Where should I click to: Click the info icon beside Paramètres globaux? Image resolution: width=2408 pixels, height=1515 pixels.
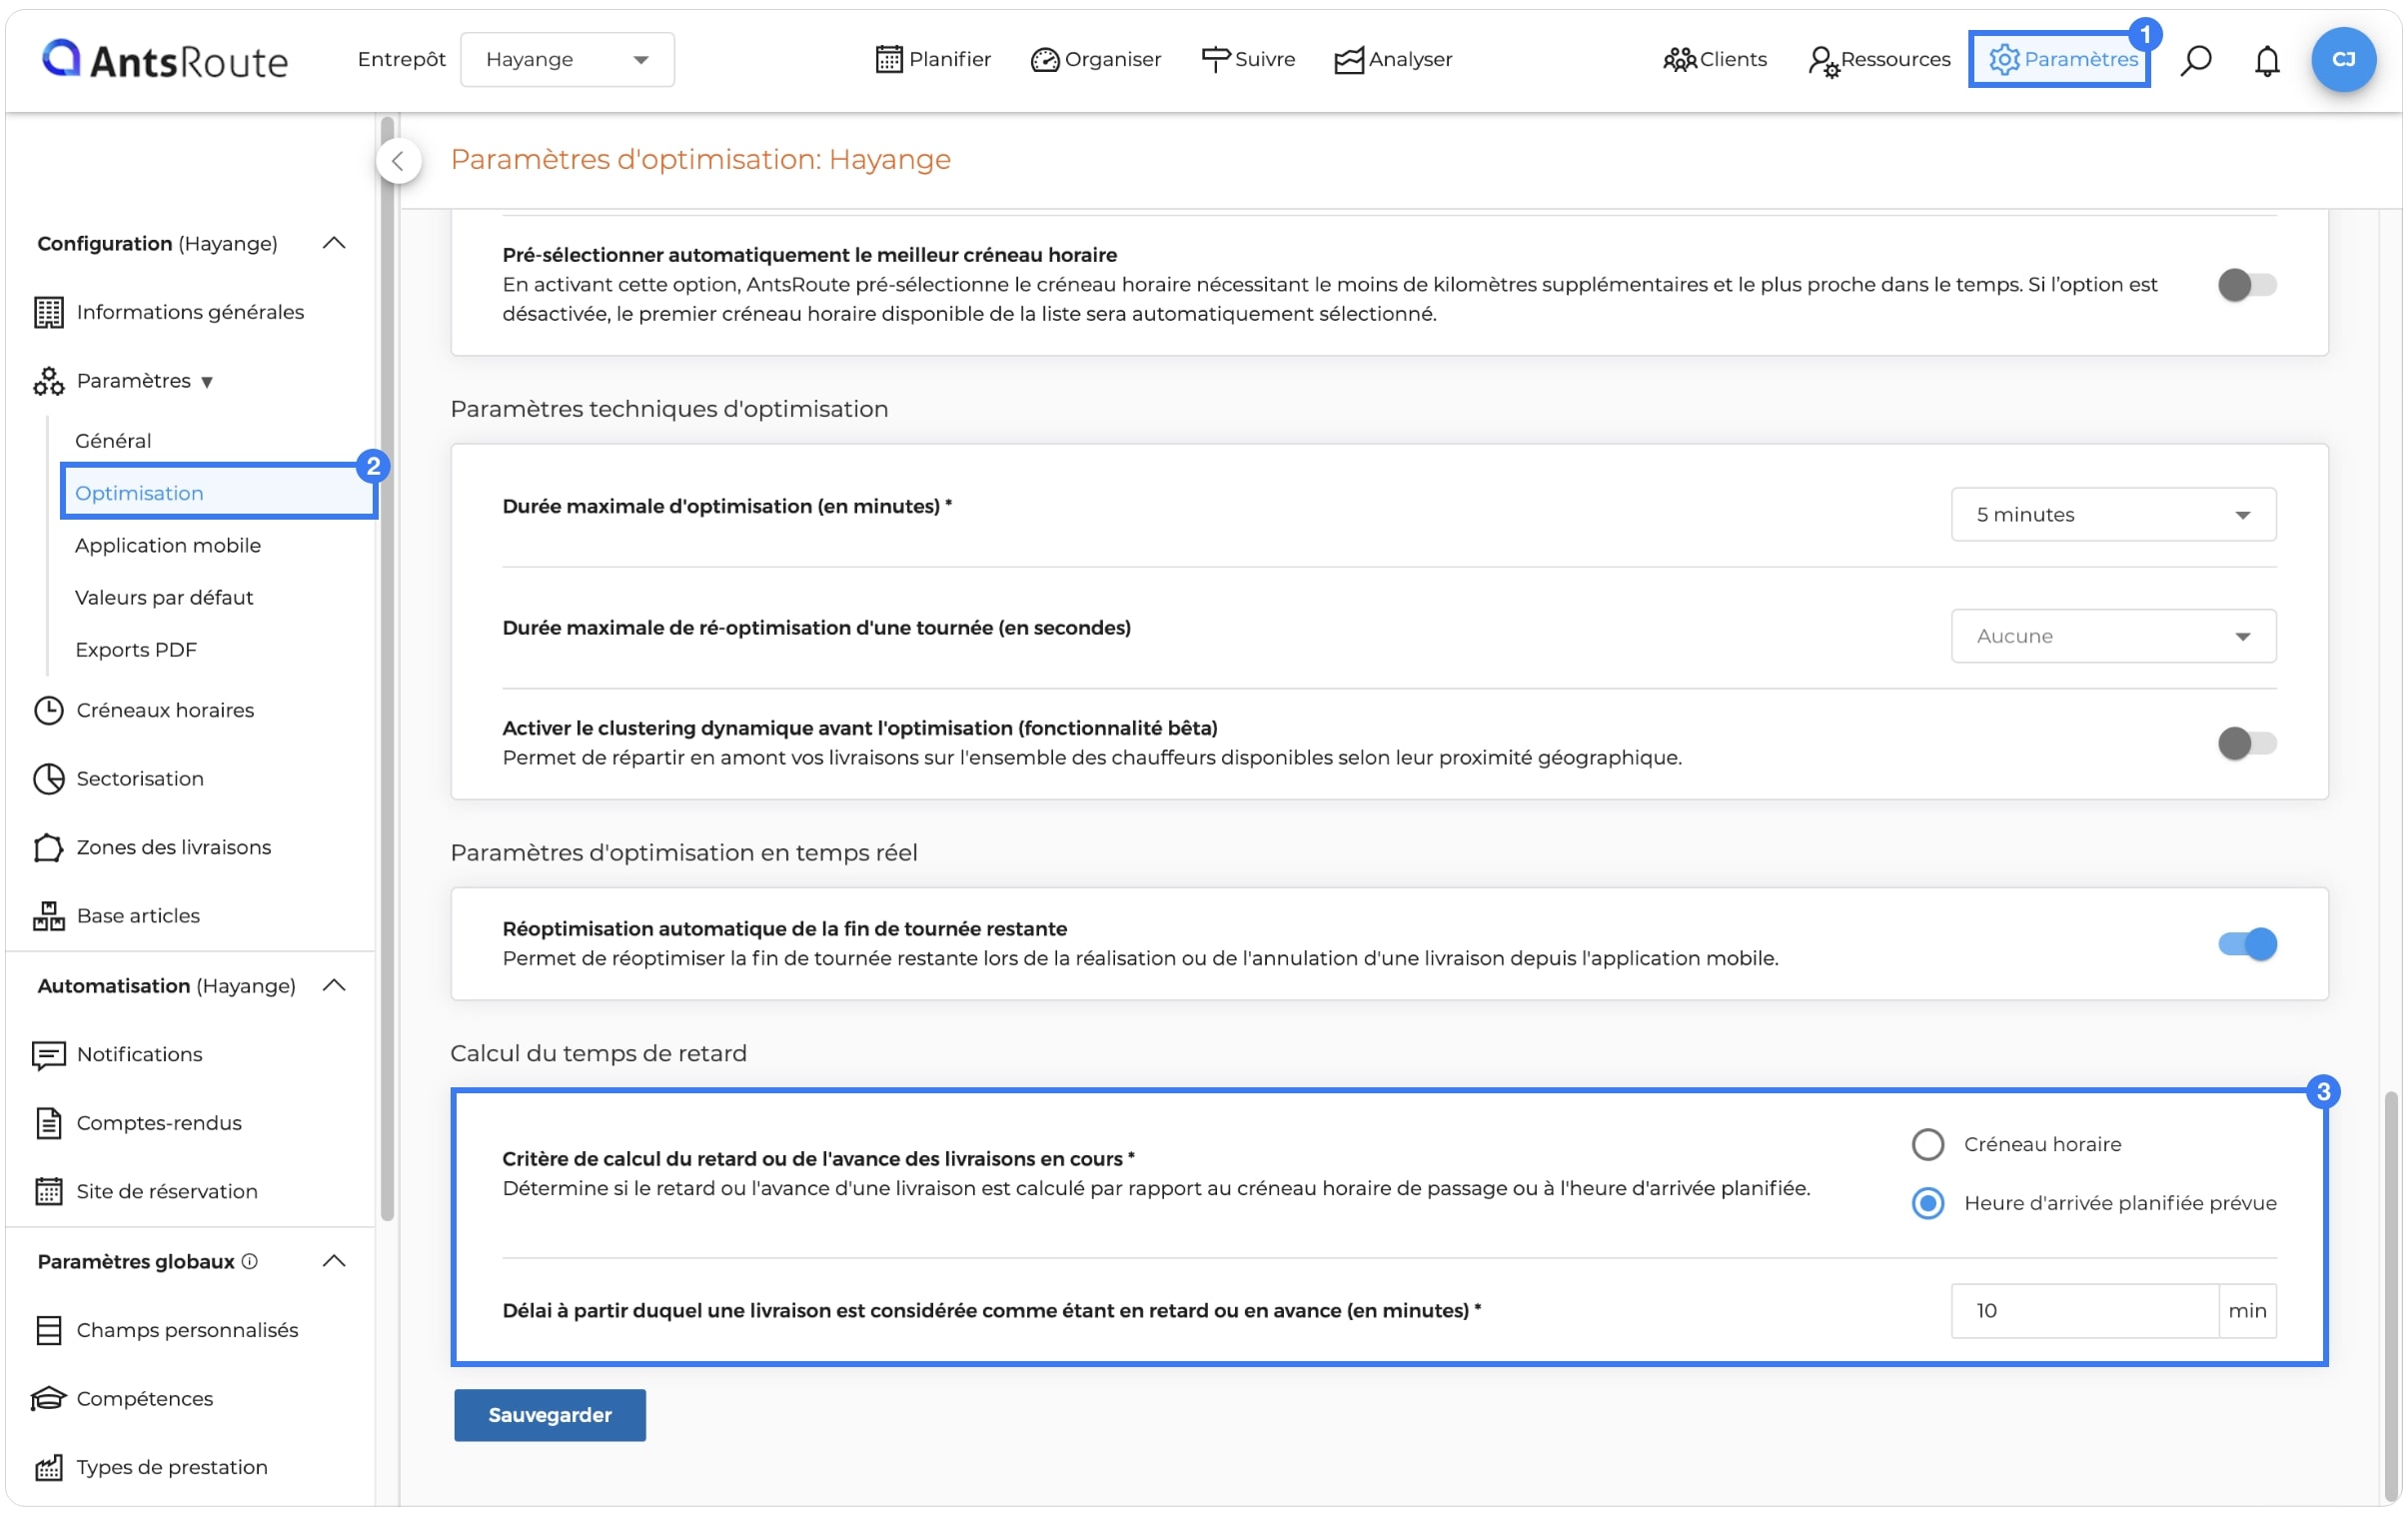[x=250, y=1261]
